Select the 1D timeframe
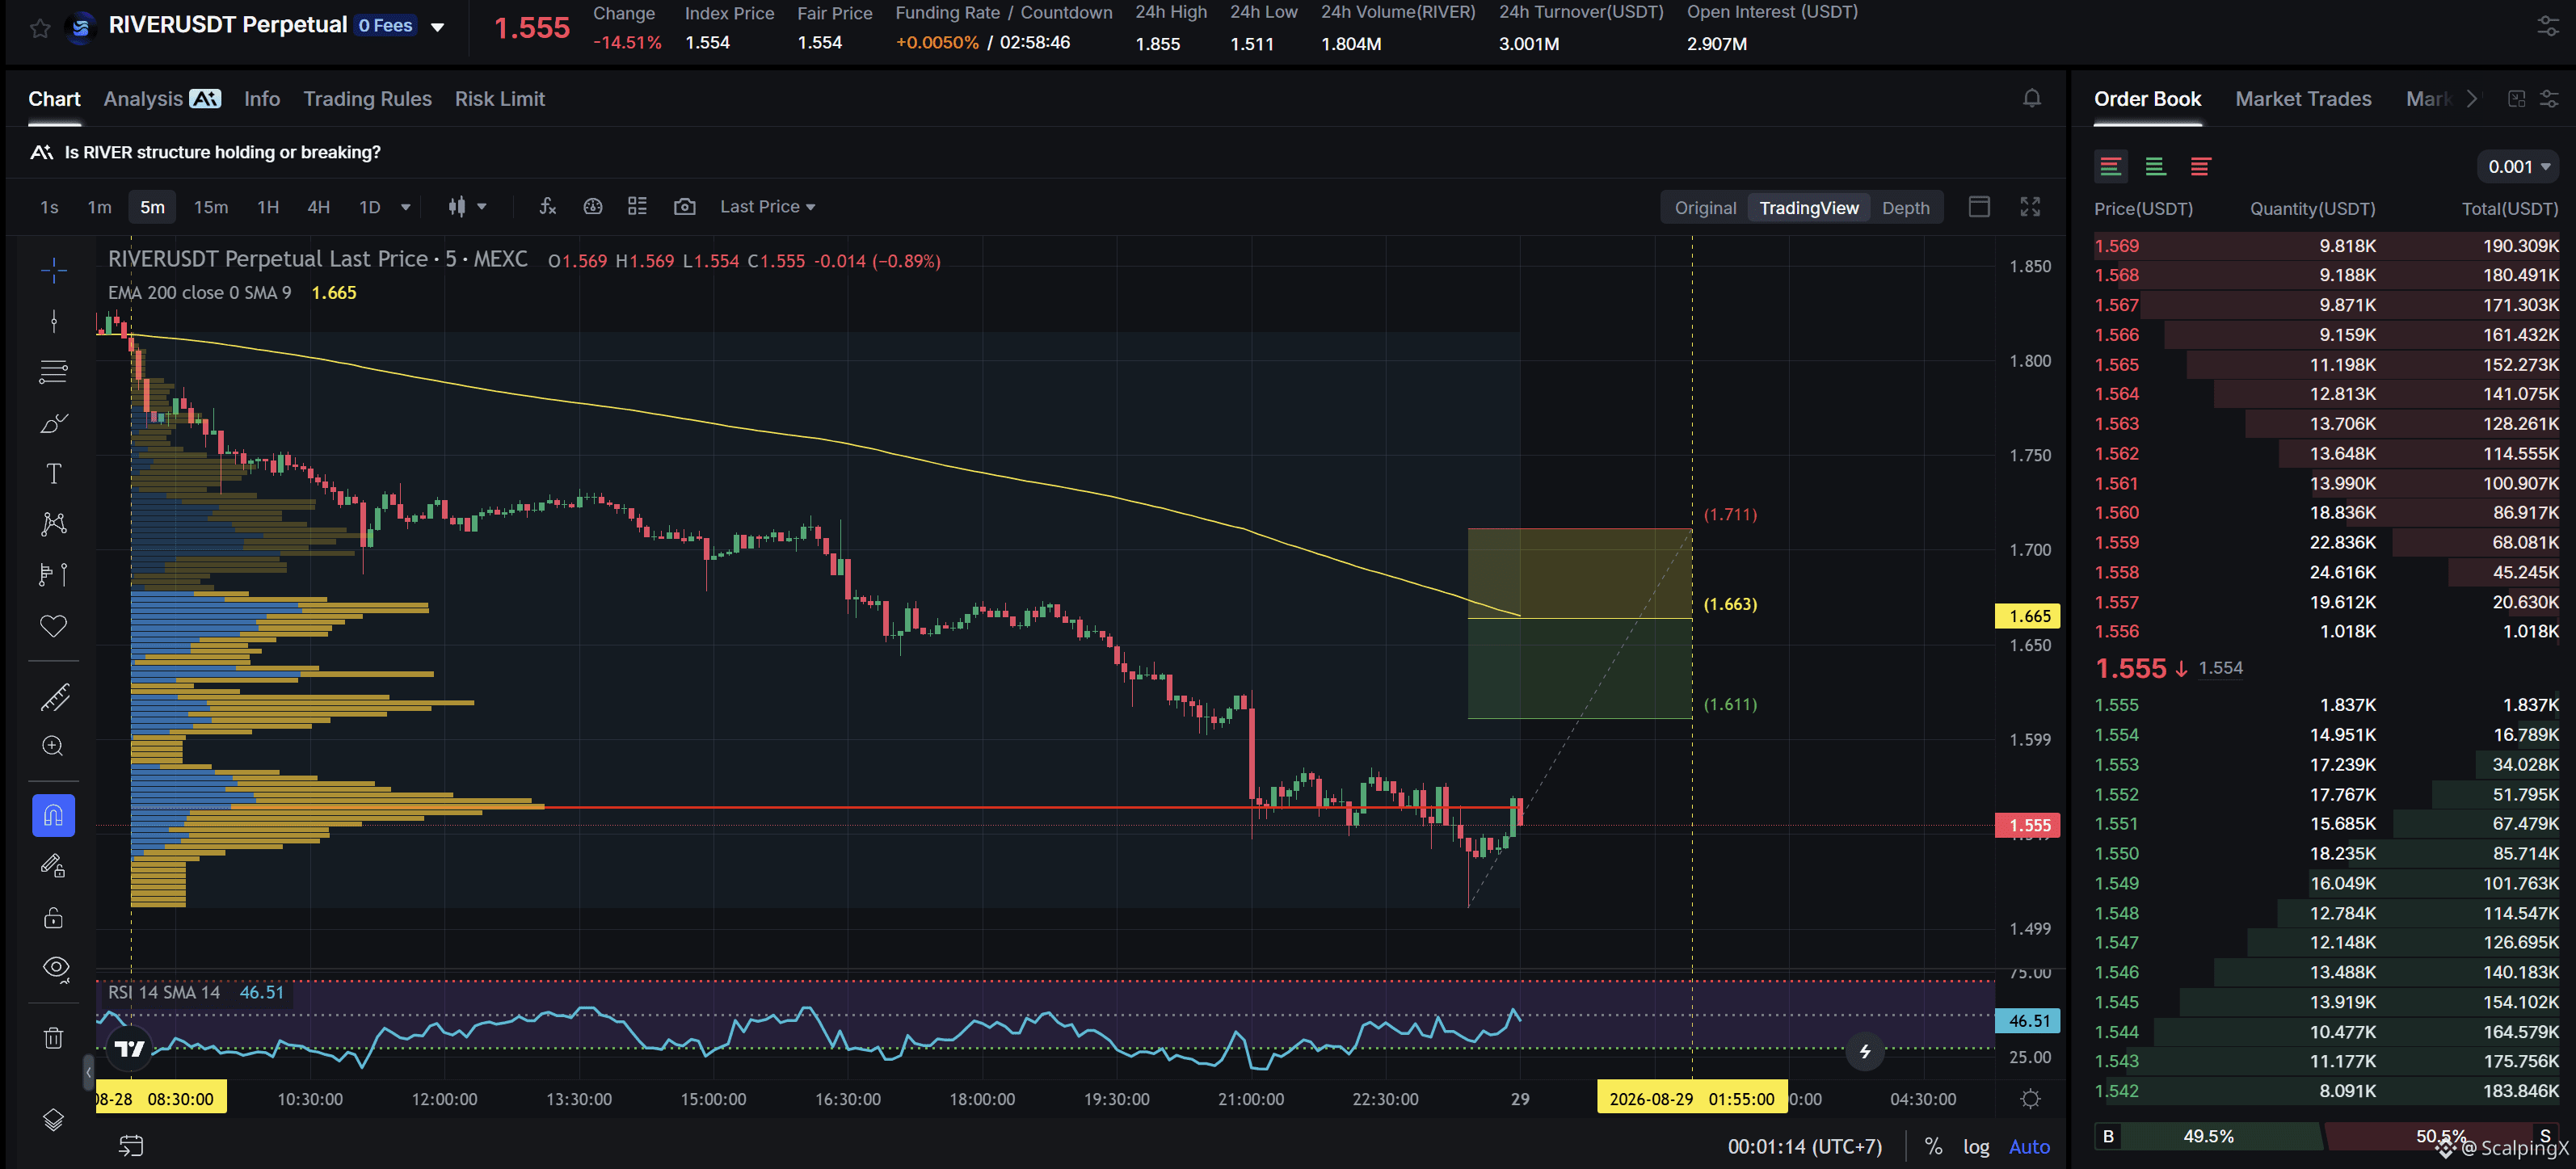This screenshot has width=2576, height=1169. coord(370,207)
